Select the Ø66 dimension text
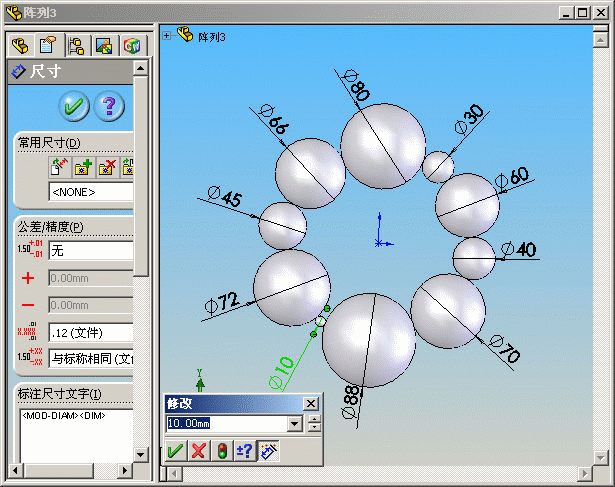 [x=275, y=119]
